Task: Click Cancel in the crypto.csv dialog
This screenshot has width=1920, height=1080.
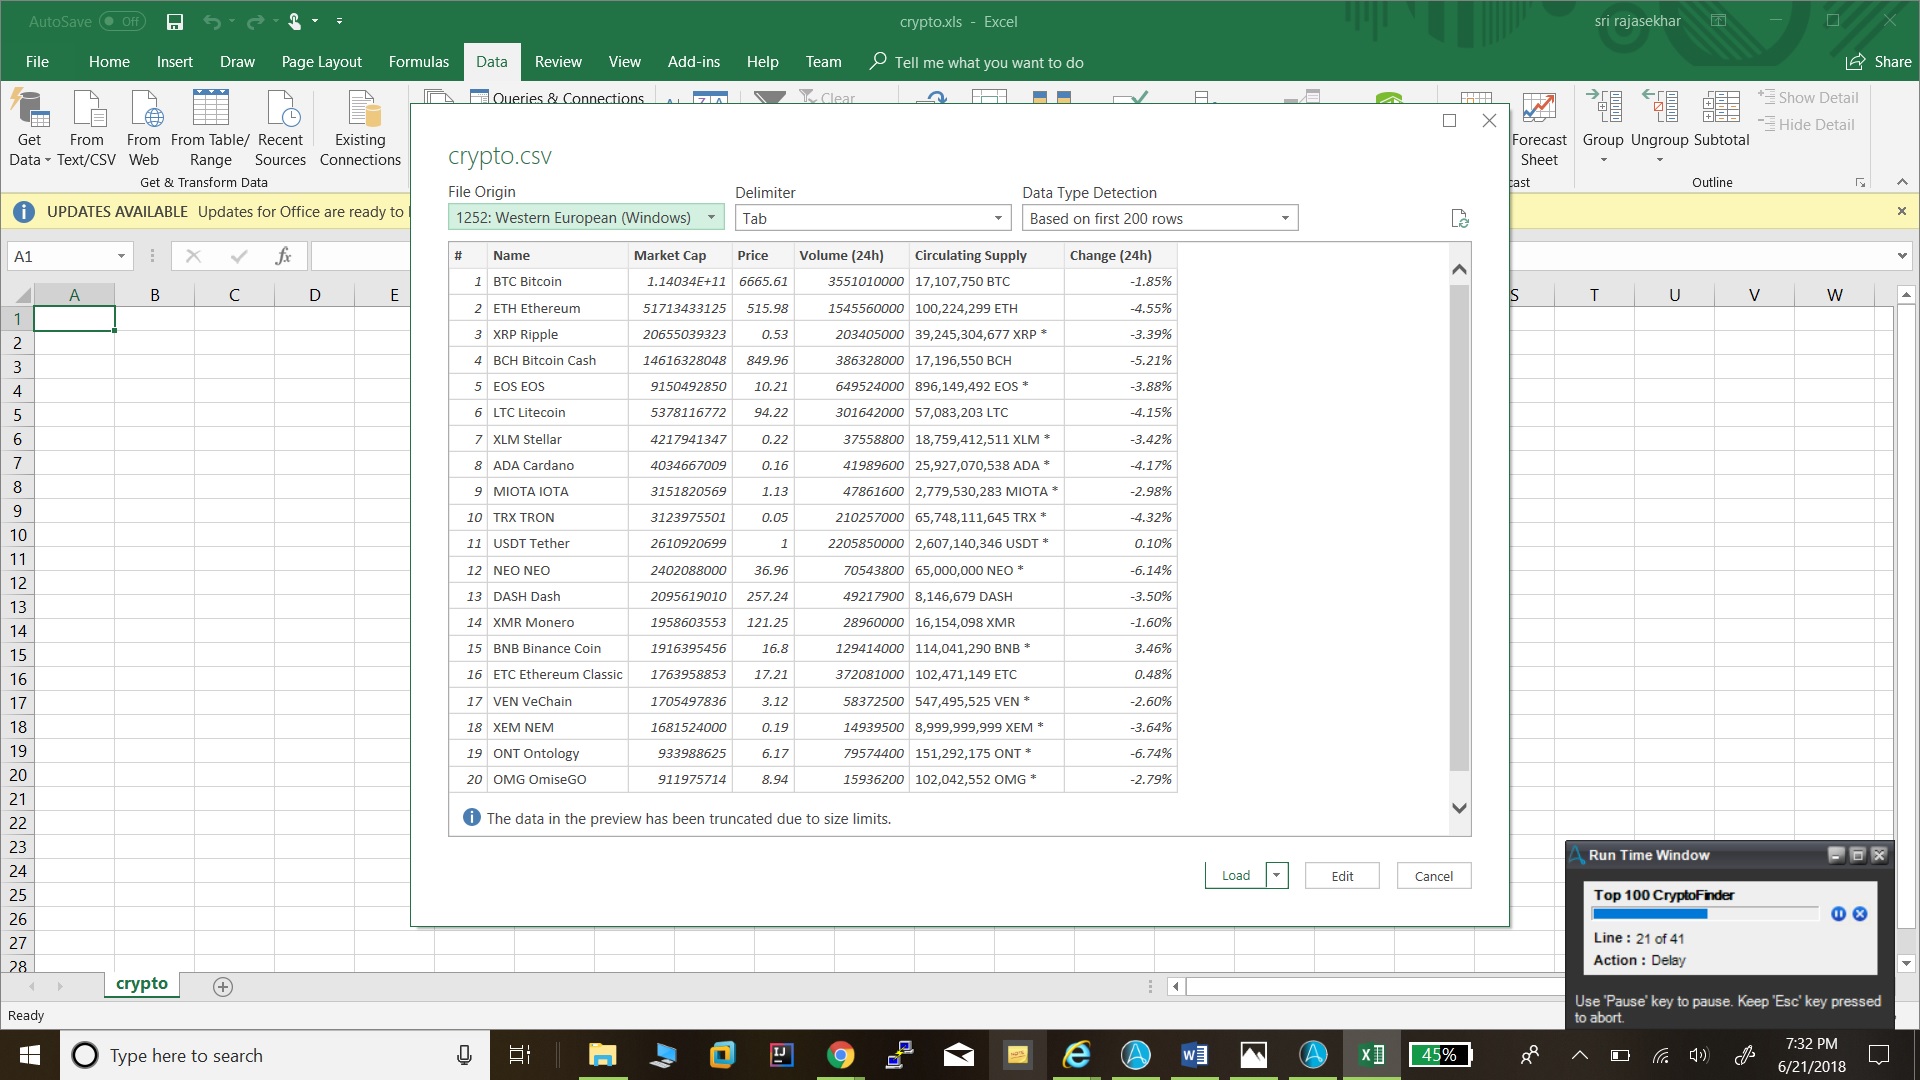Action: 1433,876
